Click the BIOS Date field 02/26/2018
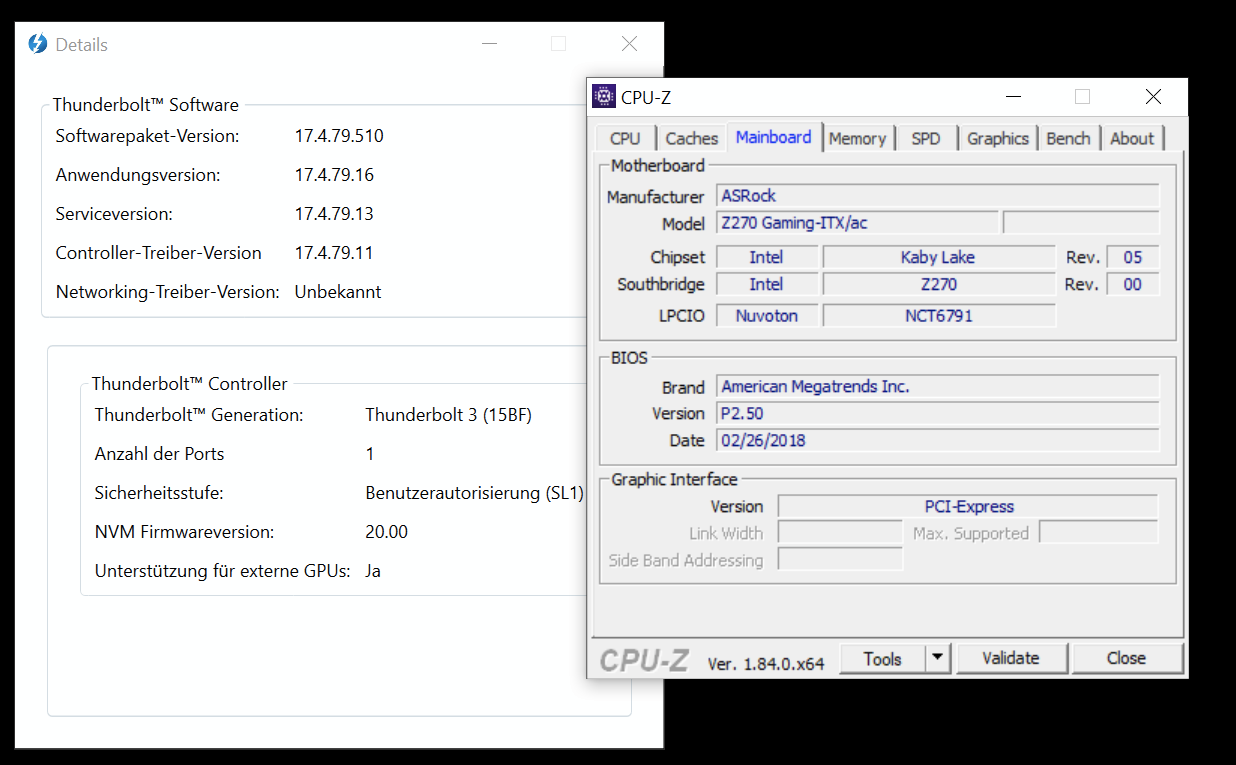 pyautogui.click(x=938, y=440)
